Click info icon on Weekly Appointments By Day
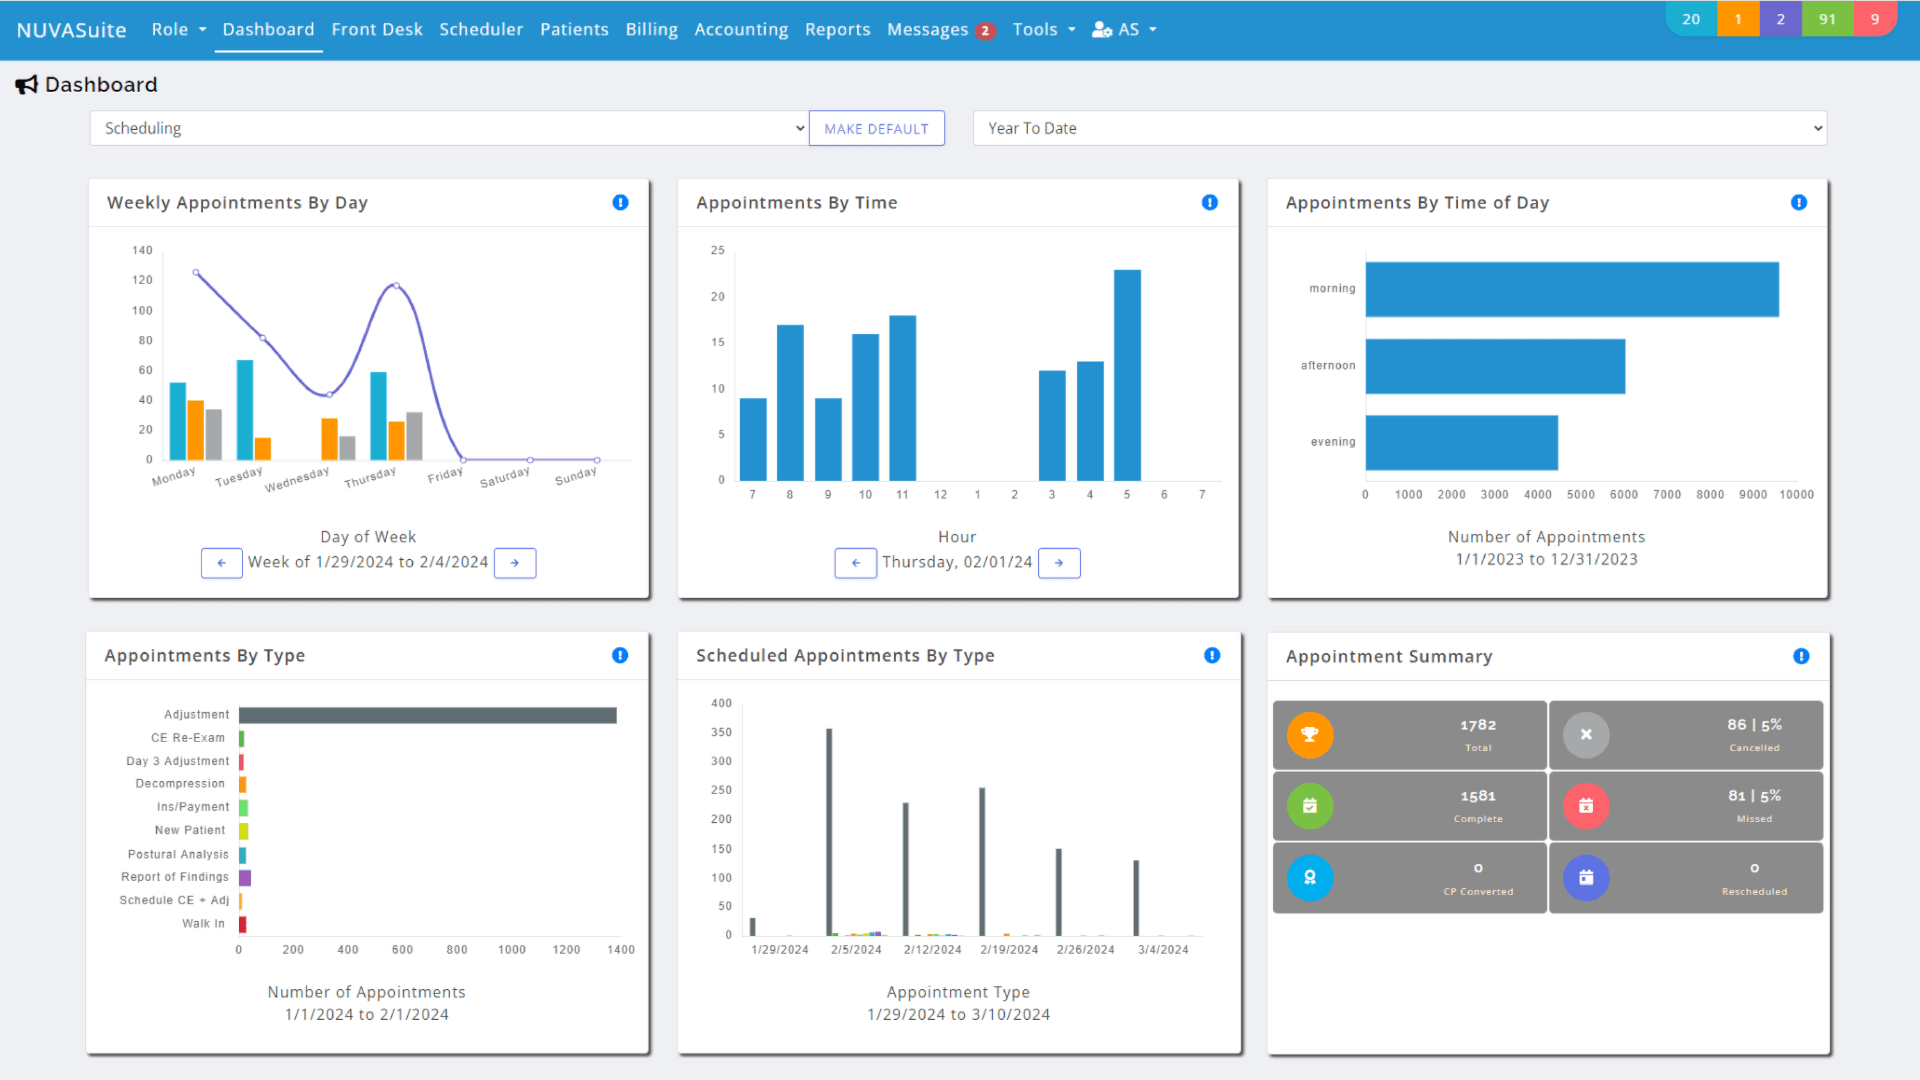1920x1080 pixels. (620, 202)
